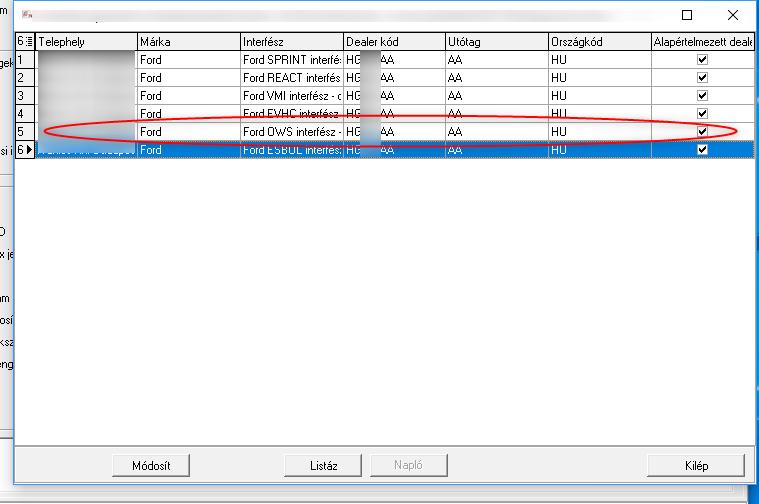Select the Ford SPRINT interfész cell
The image size is (759, 504).
[x=292, y=60]
